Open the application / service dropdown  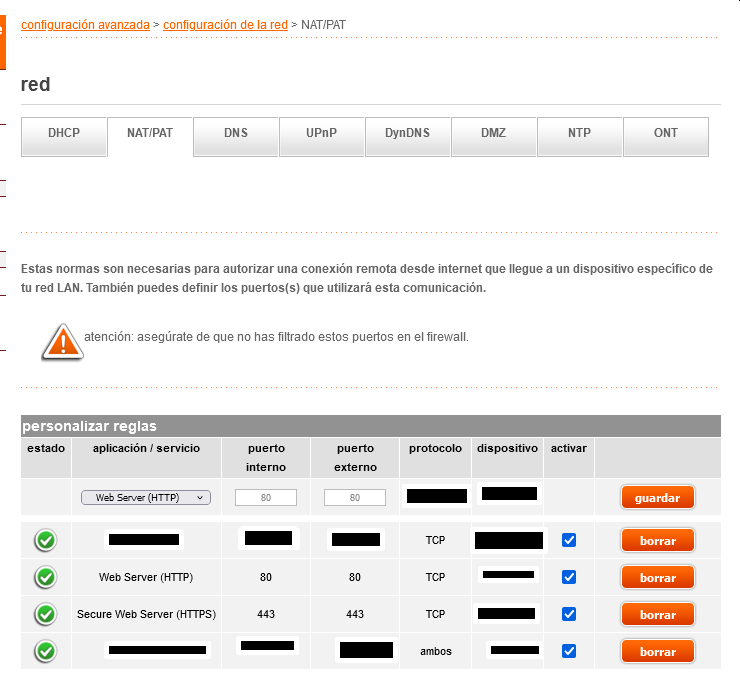pos(146,497)
